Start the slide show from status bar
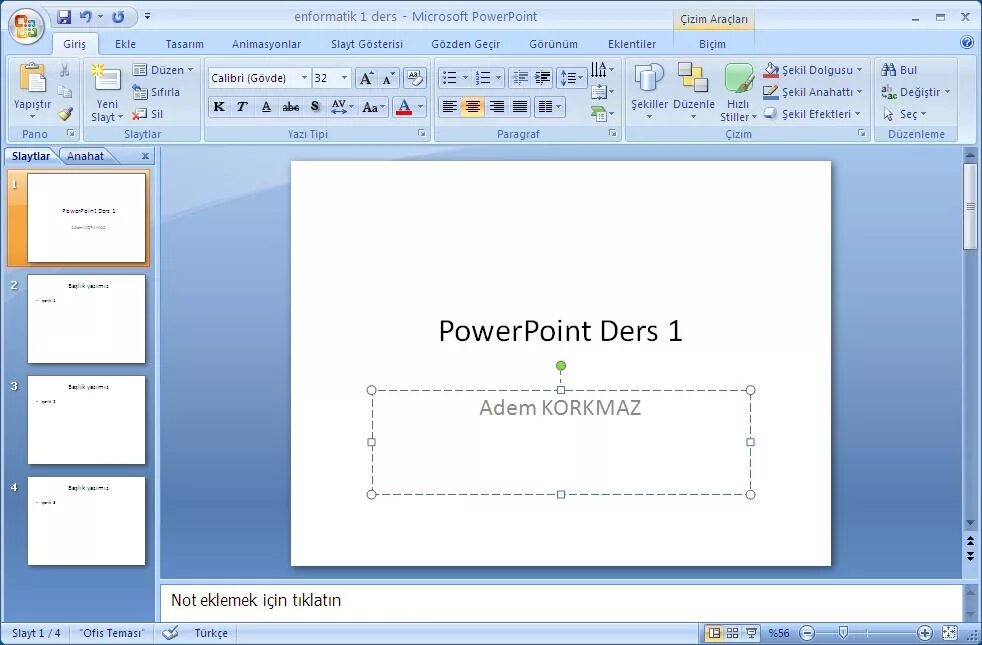 pyautogui.click(x=752, y=633)
